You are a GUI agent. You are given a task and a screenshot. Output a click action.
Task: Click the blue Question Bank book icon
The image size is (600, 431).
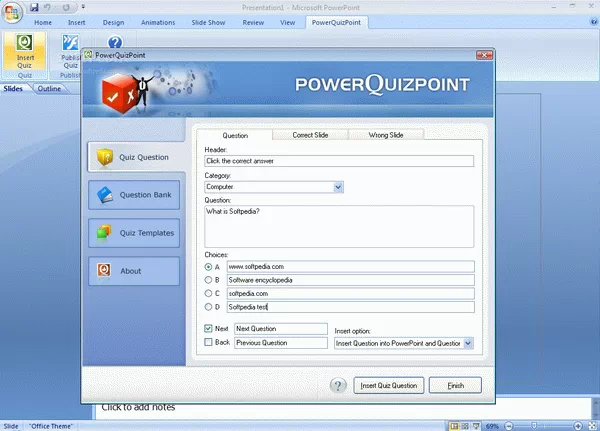click(105, 195)
